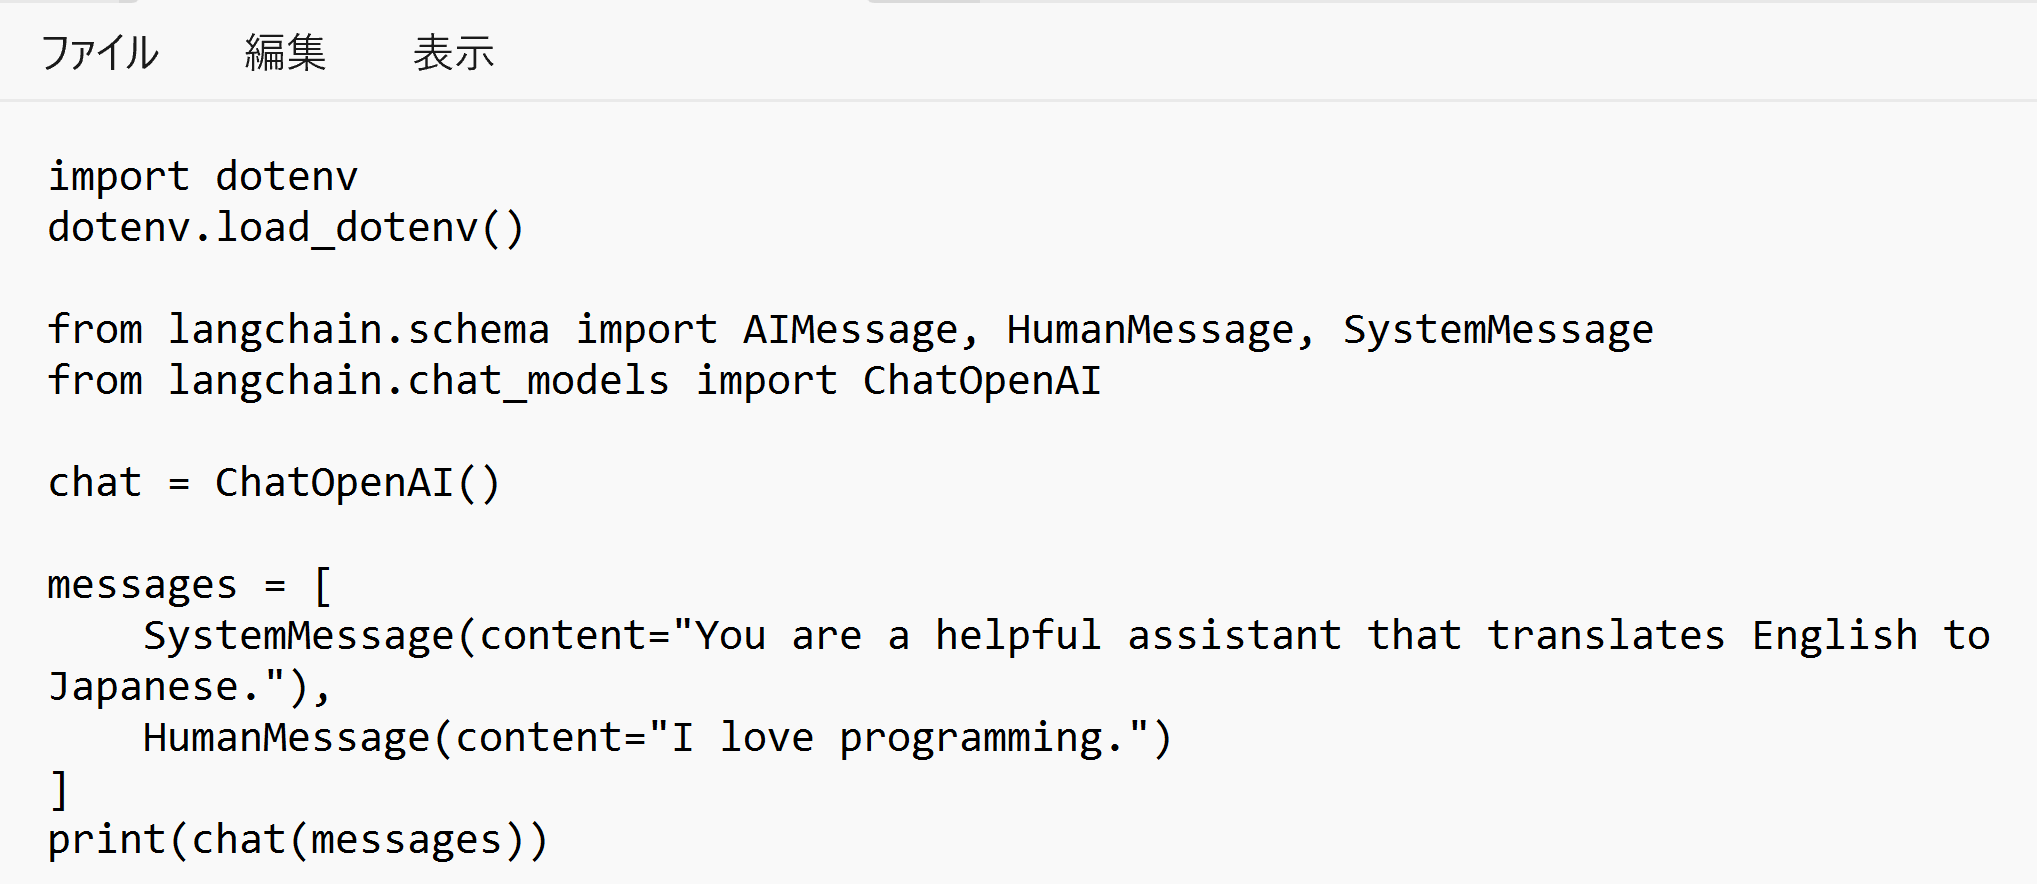The width and height of the screenshot is (2037, 884).
Task: Open the ファイル menu
Action: point(100,53)
